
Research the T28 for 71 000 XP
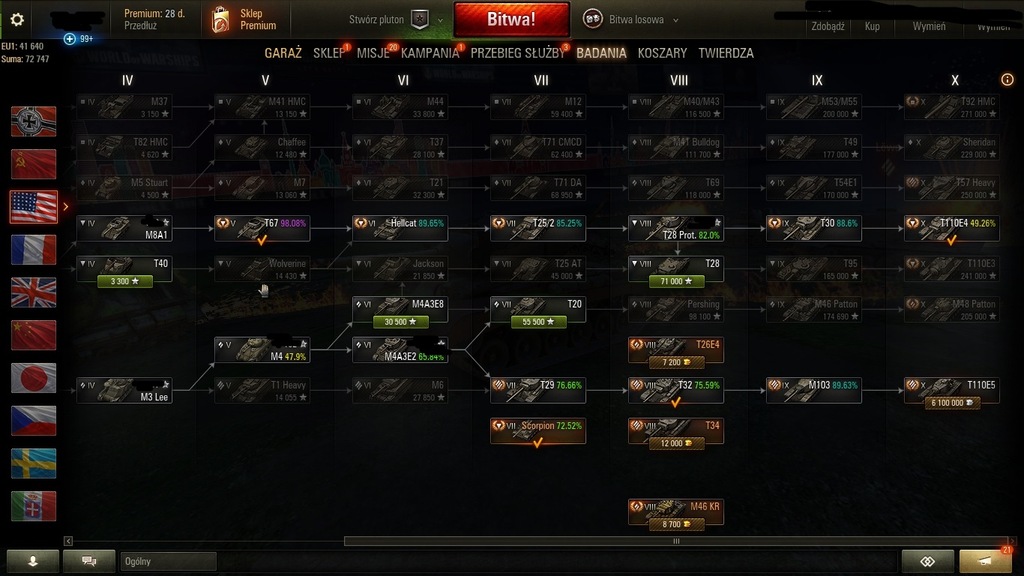[676, 281]
